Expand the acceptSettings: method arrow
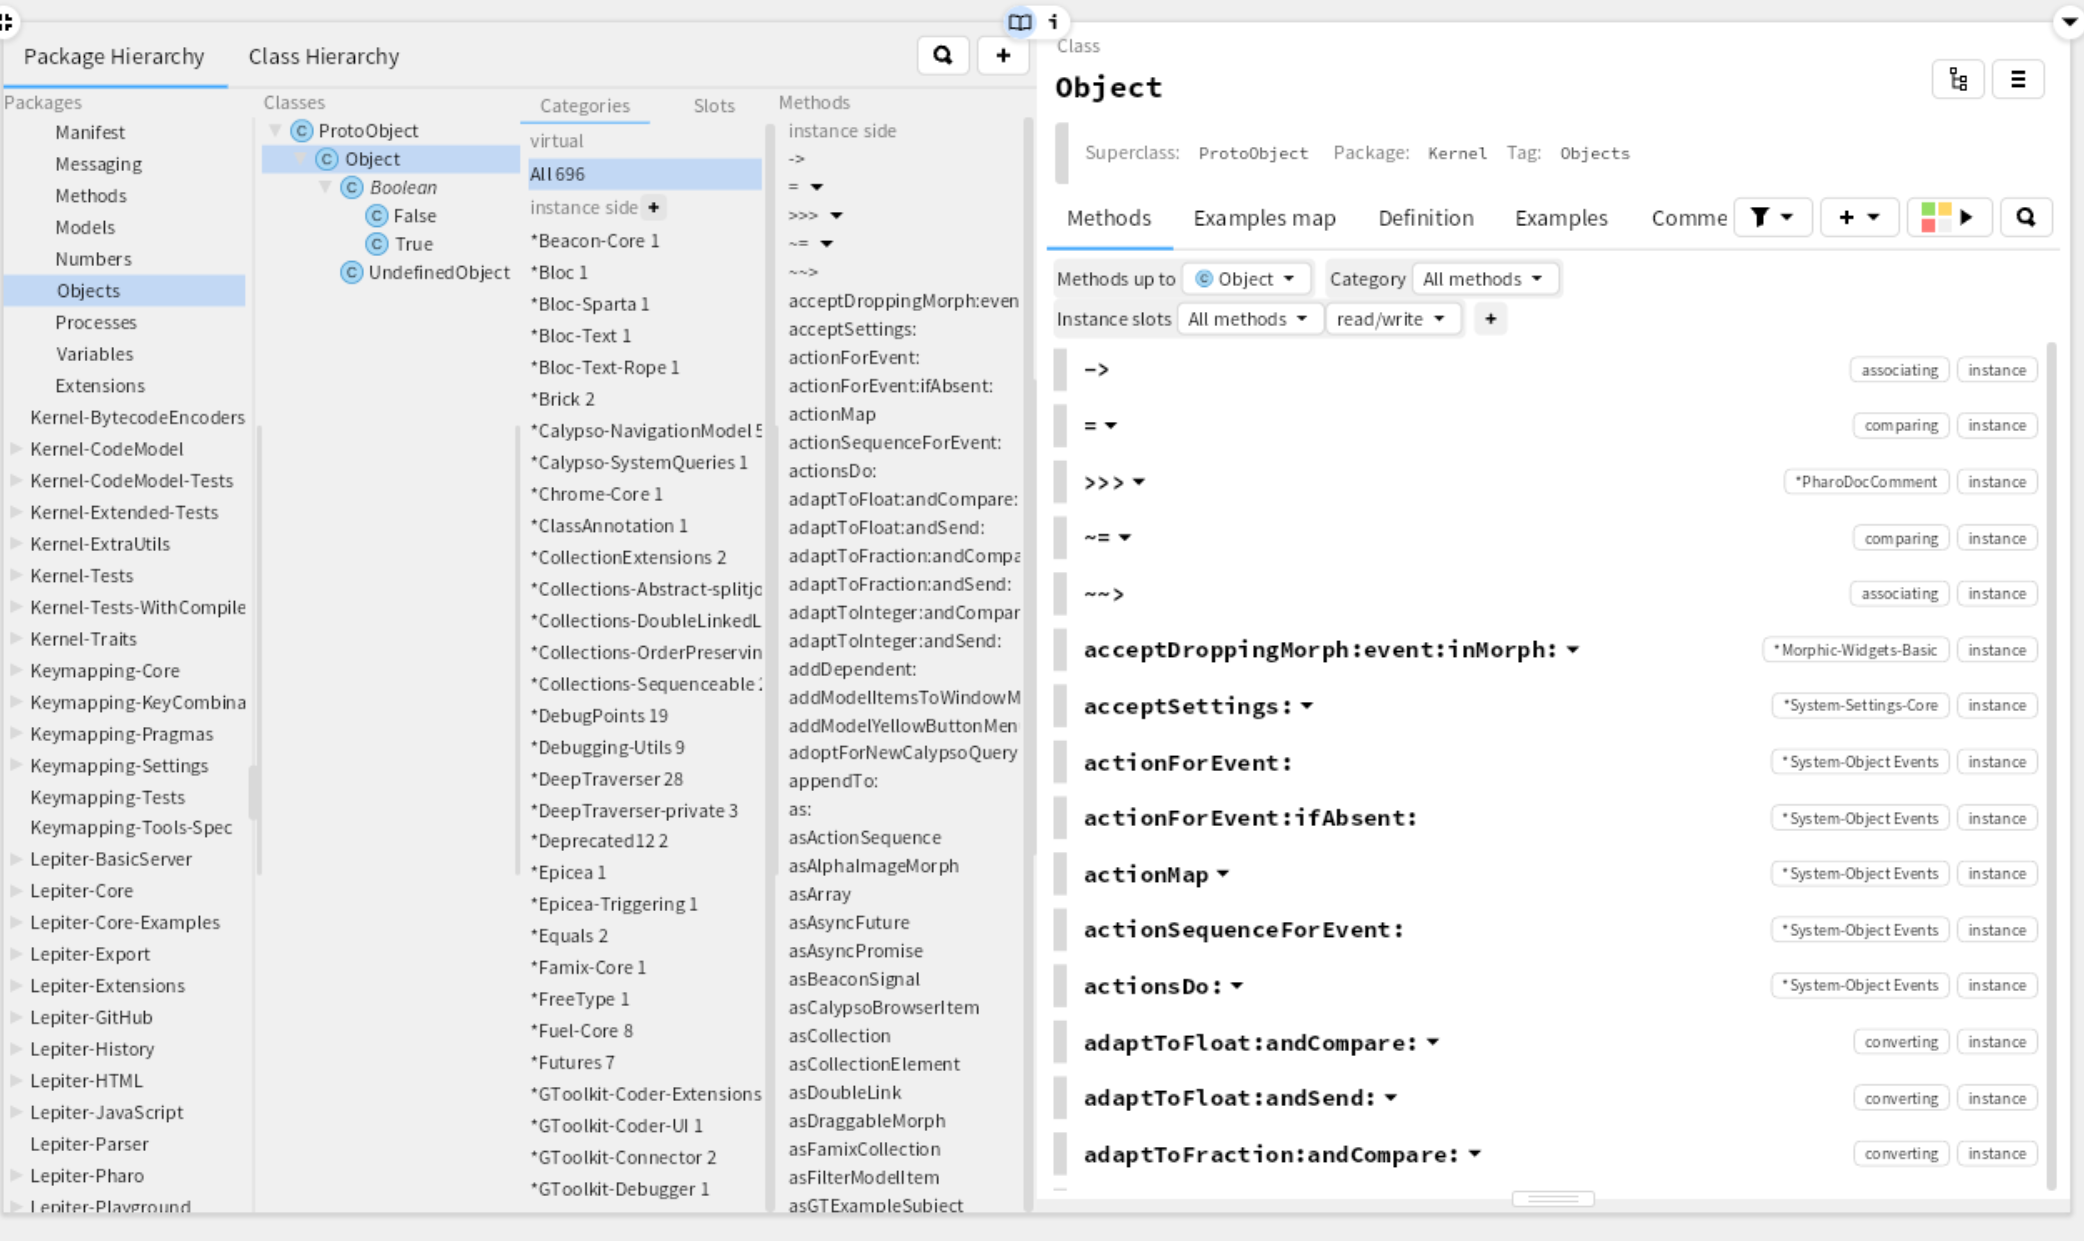The height and width of the screenshot is (1241, 2084). point(1307,707)
